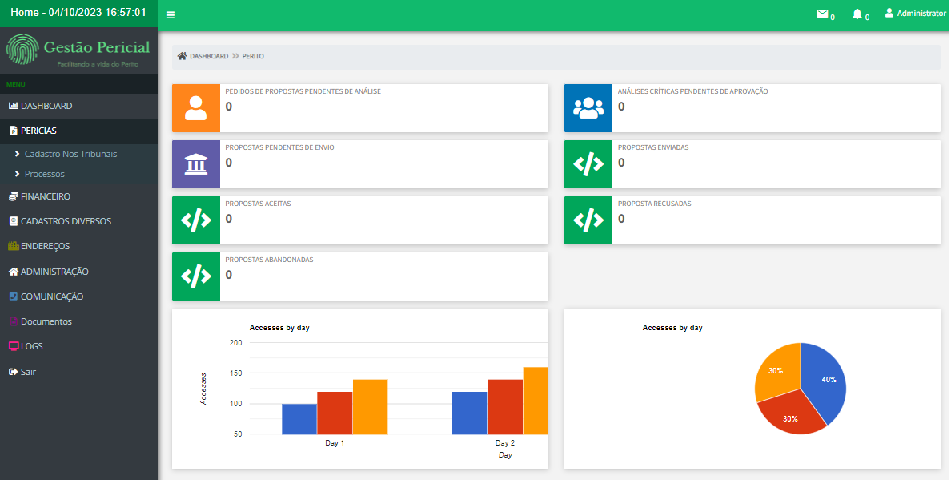
Task: Collapse the Perícias sidebar section
Action: [x=39, y=131]
